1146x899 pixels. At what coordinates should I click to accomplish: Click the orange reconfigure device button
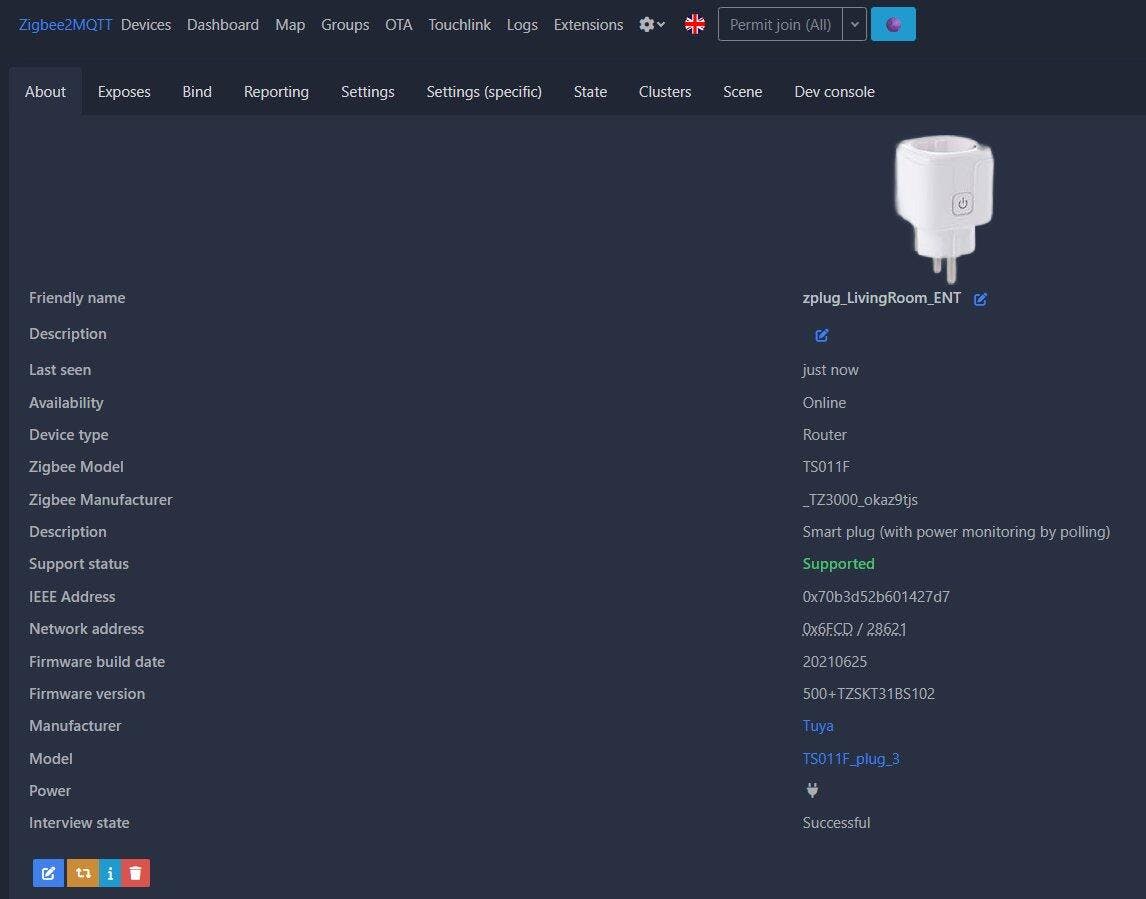tap(82, 873)
